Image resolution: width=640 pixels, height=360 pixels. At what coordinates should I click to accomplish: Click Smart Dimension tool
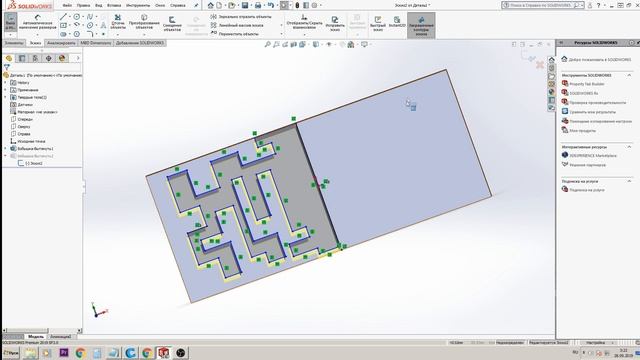pyautogui.click(x=38, y=22)
